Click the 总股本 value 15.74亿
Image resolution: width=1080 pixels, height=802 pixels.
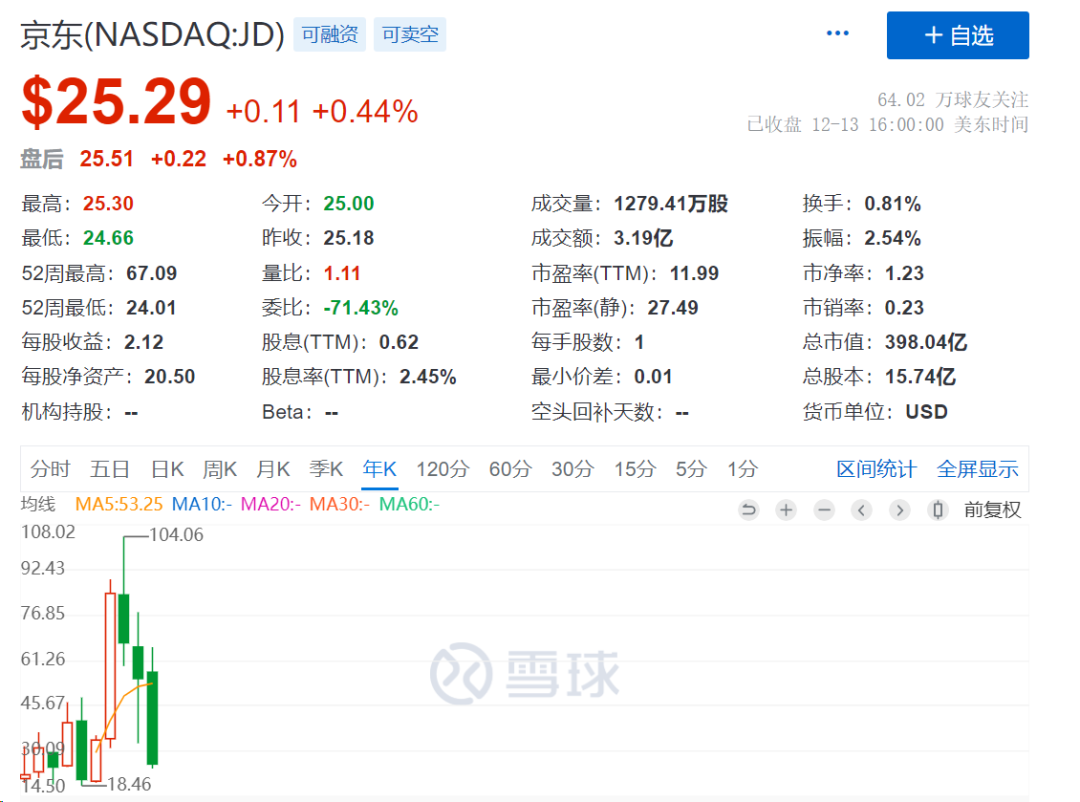pos(920,377)
